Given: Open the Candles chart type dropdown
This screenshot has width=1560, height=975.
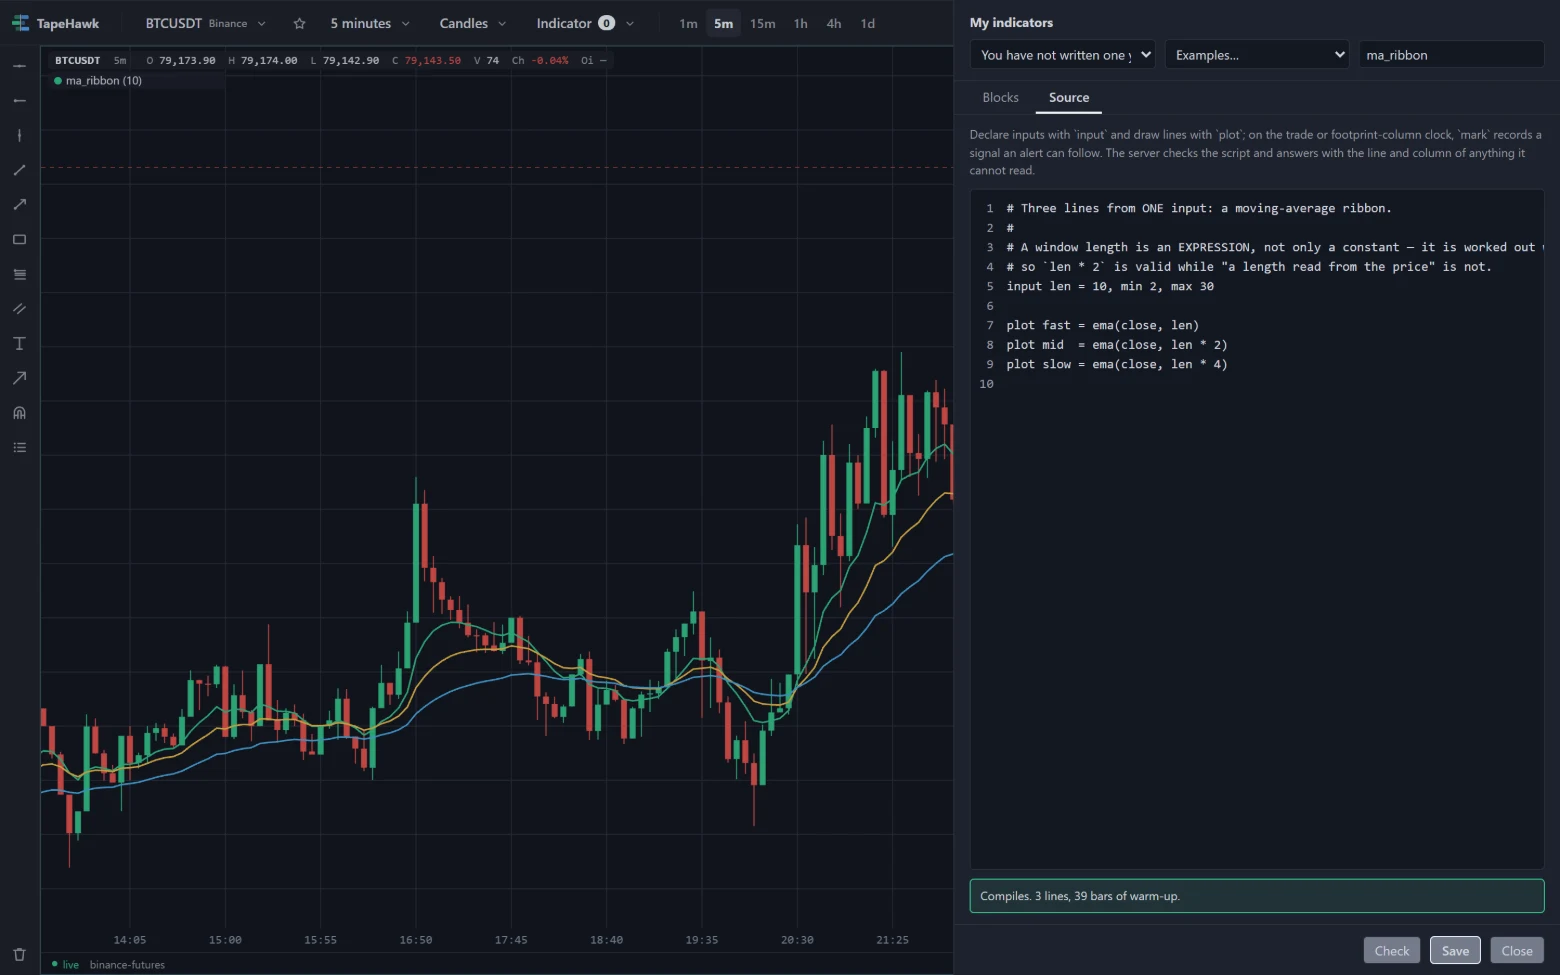Looking at the screenshot, I should [473, 23].
